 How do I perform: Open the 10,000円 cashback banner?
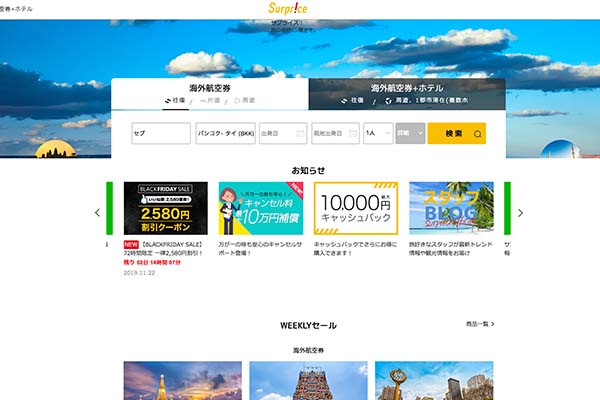[356, 208]
